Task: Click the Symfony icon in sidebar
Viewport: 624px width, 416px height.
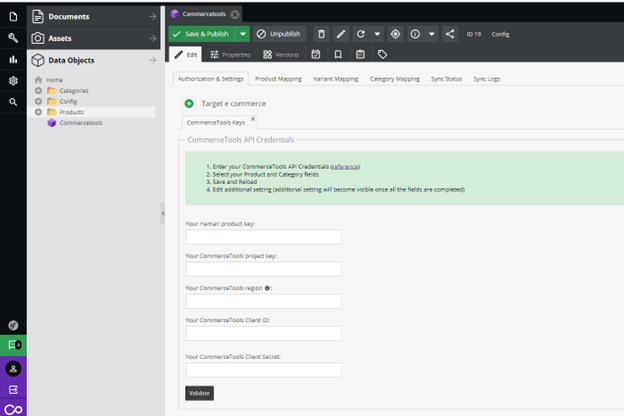Action: tap(13, 325)
